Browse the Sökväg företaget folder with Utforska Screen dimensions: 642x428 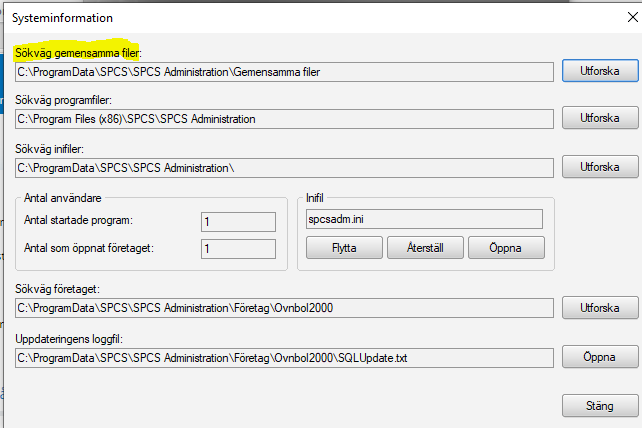[x=600, y=307]
